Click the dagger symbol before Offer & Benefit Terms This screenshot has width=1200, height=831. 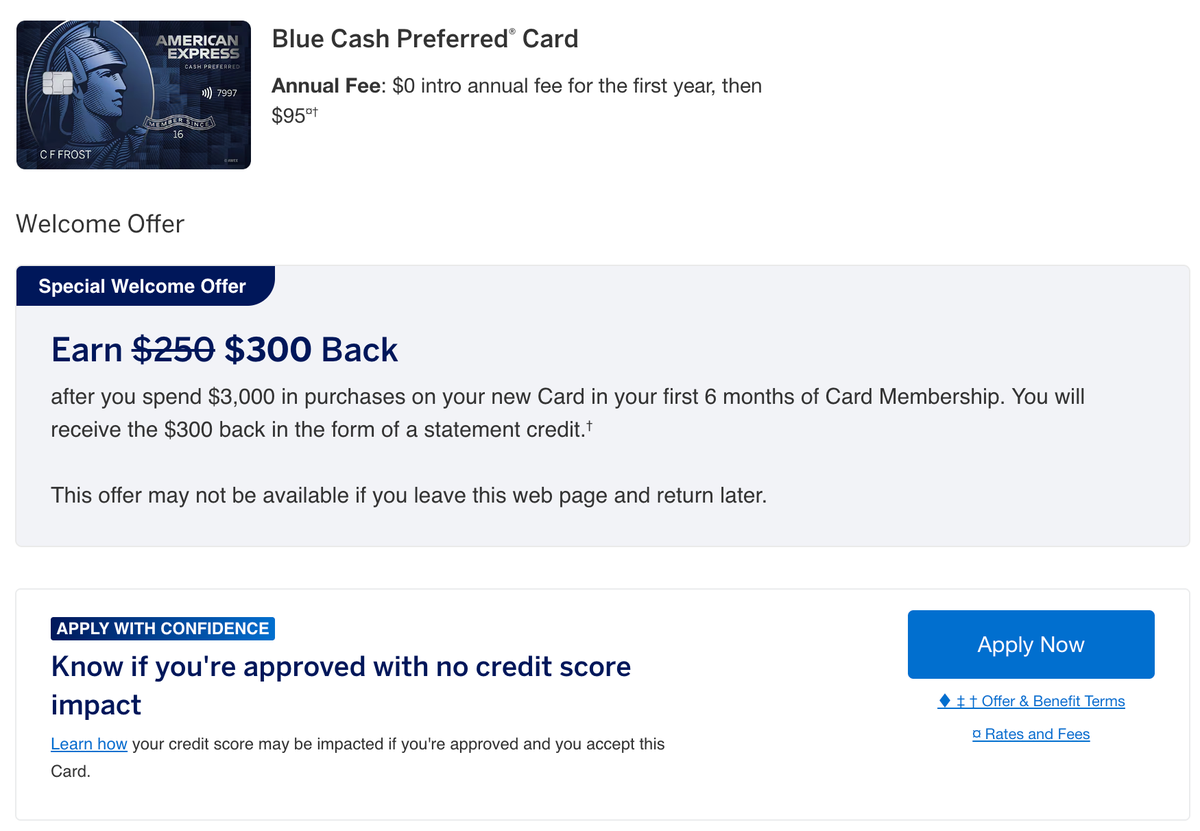[973, 701]
